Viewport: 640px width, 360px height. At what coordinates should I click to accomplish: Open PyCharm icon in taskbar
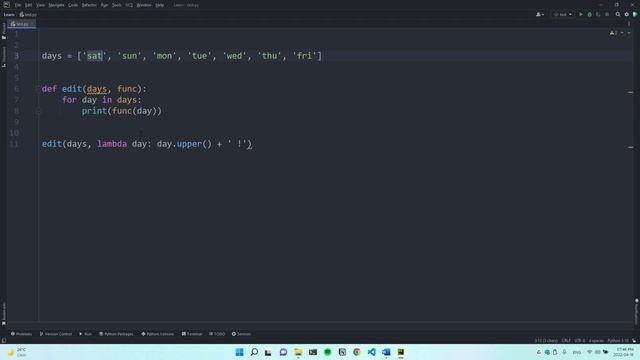tap(401, 352)
